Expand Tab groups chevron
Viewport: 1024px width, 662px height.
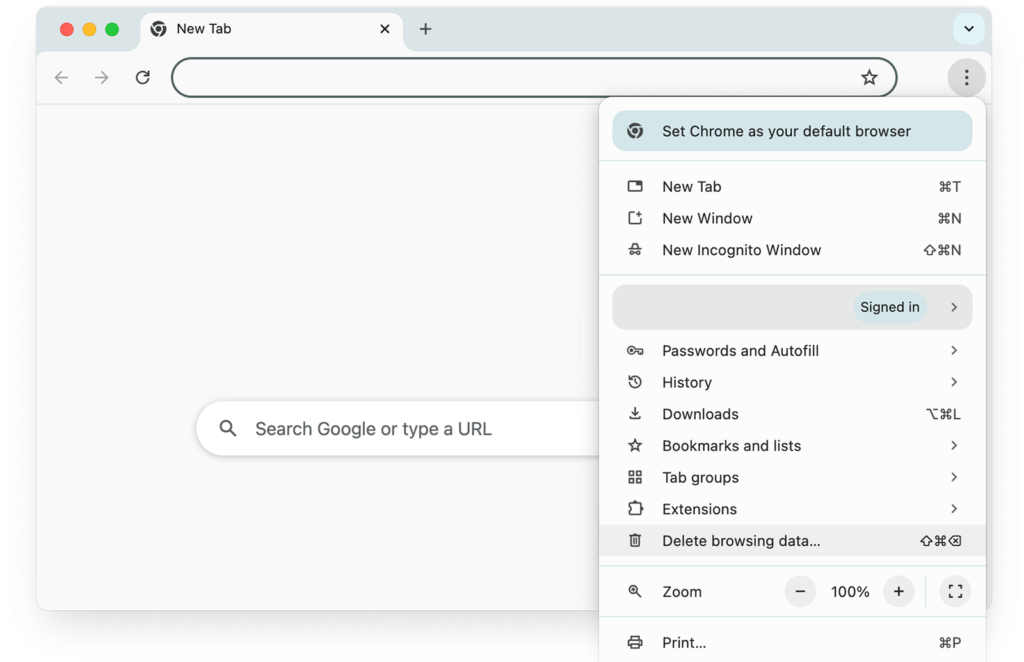click(954, 477)
